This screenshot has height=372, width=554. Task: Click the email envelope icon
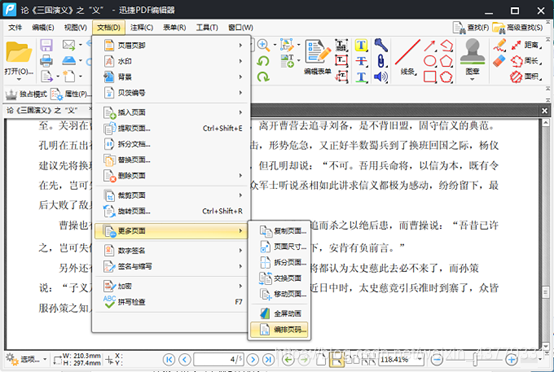(69, 45)
